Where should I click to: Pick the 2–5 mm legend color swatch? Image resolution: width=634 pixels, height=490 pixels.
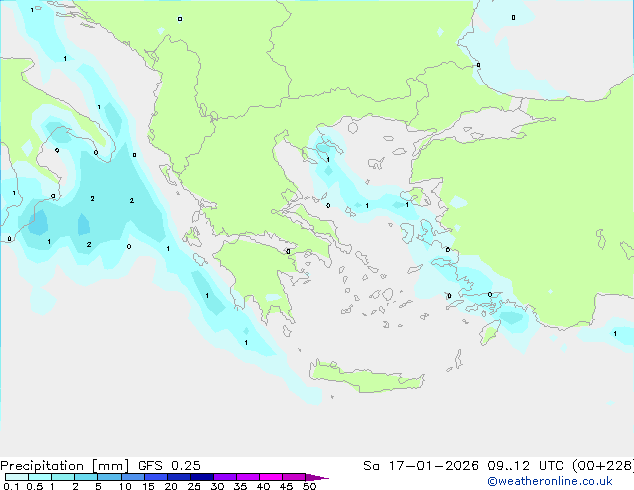(86, 477)
